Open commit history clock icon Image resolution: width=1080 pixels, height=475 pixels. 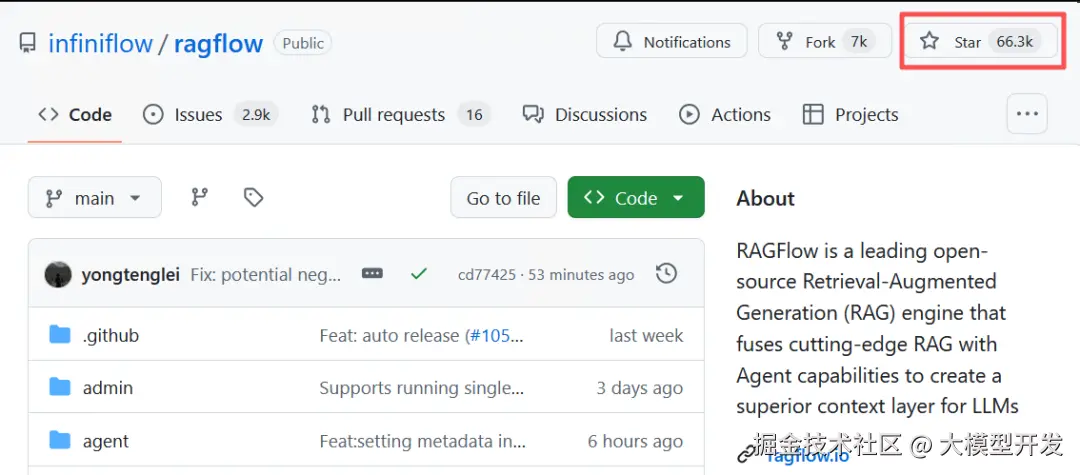pos(666,274)
